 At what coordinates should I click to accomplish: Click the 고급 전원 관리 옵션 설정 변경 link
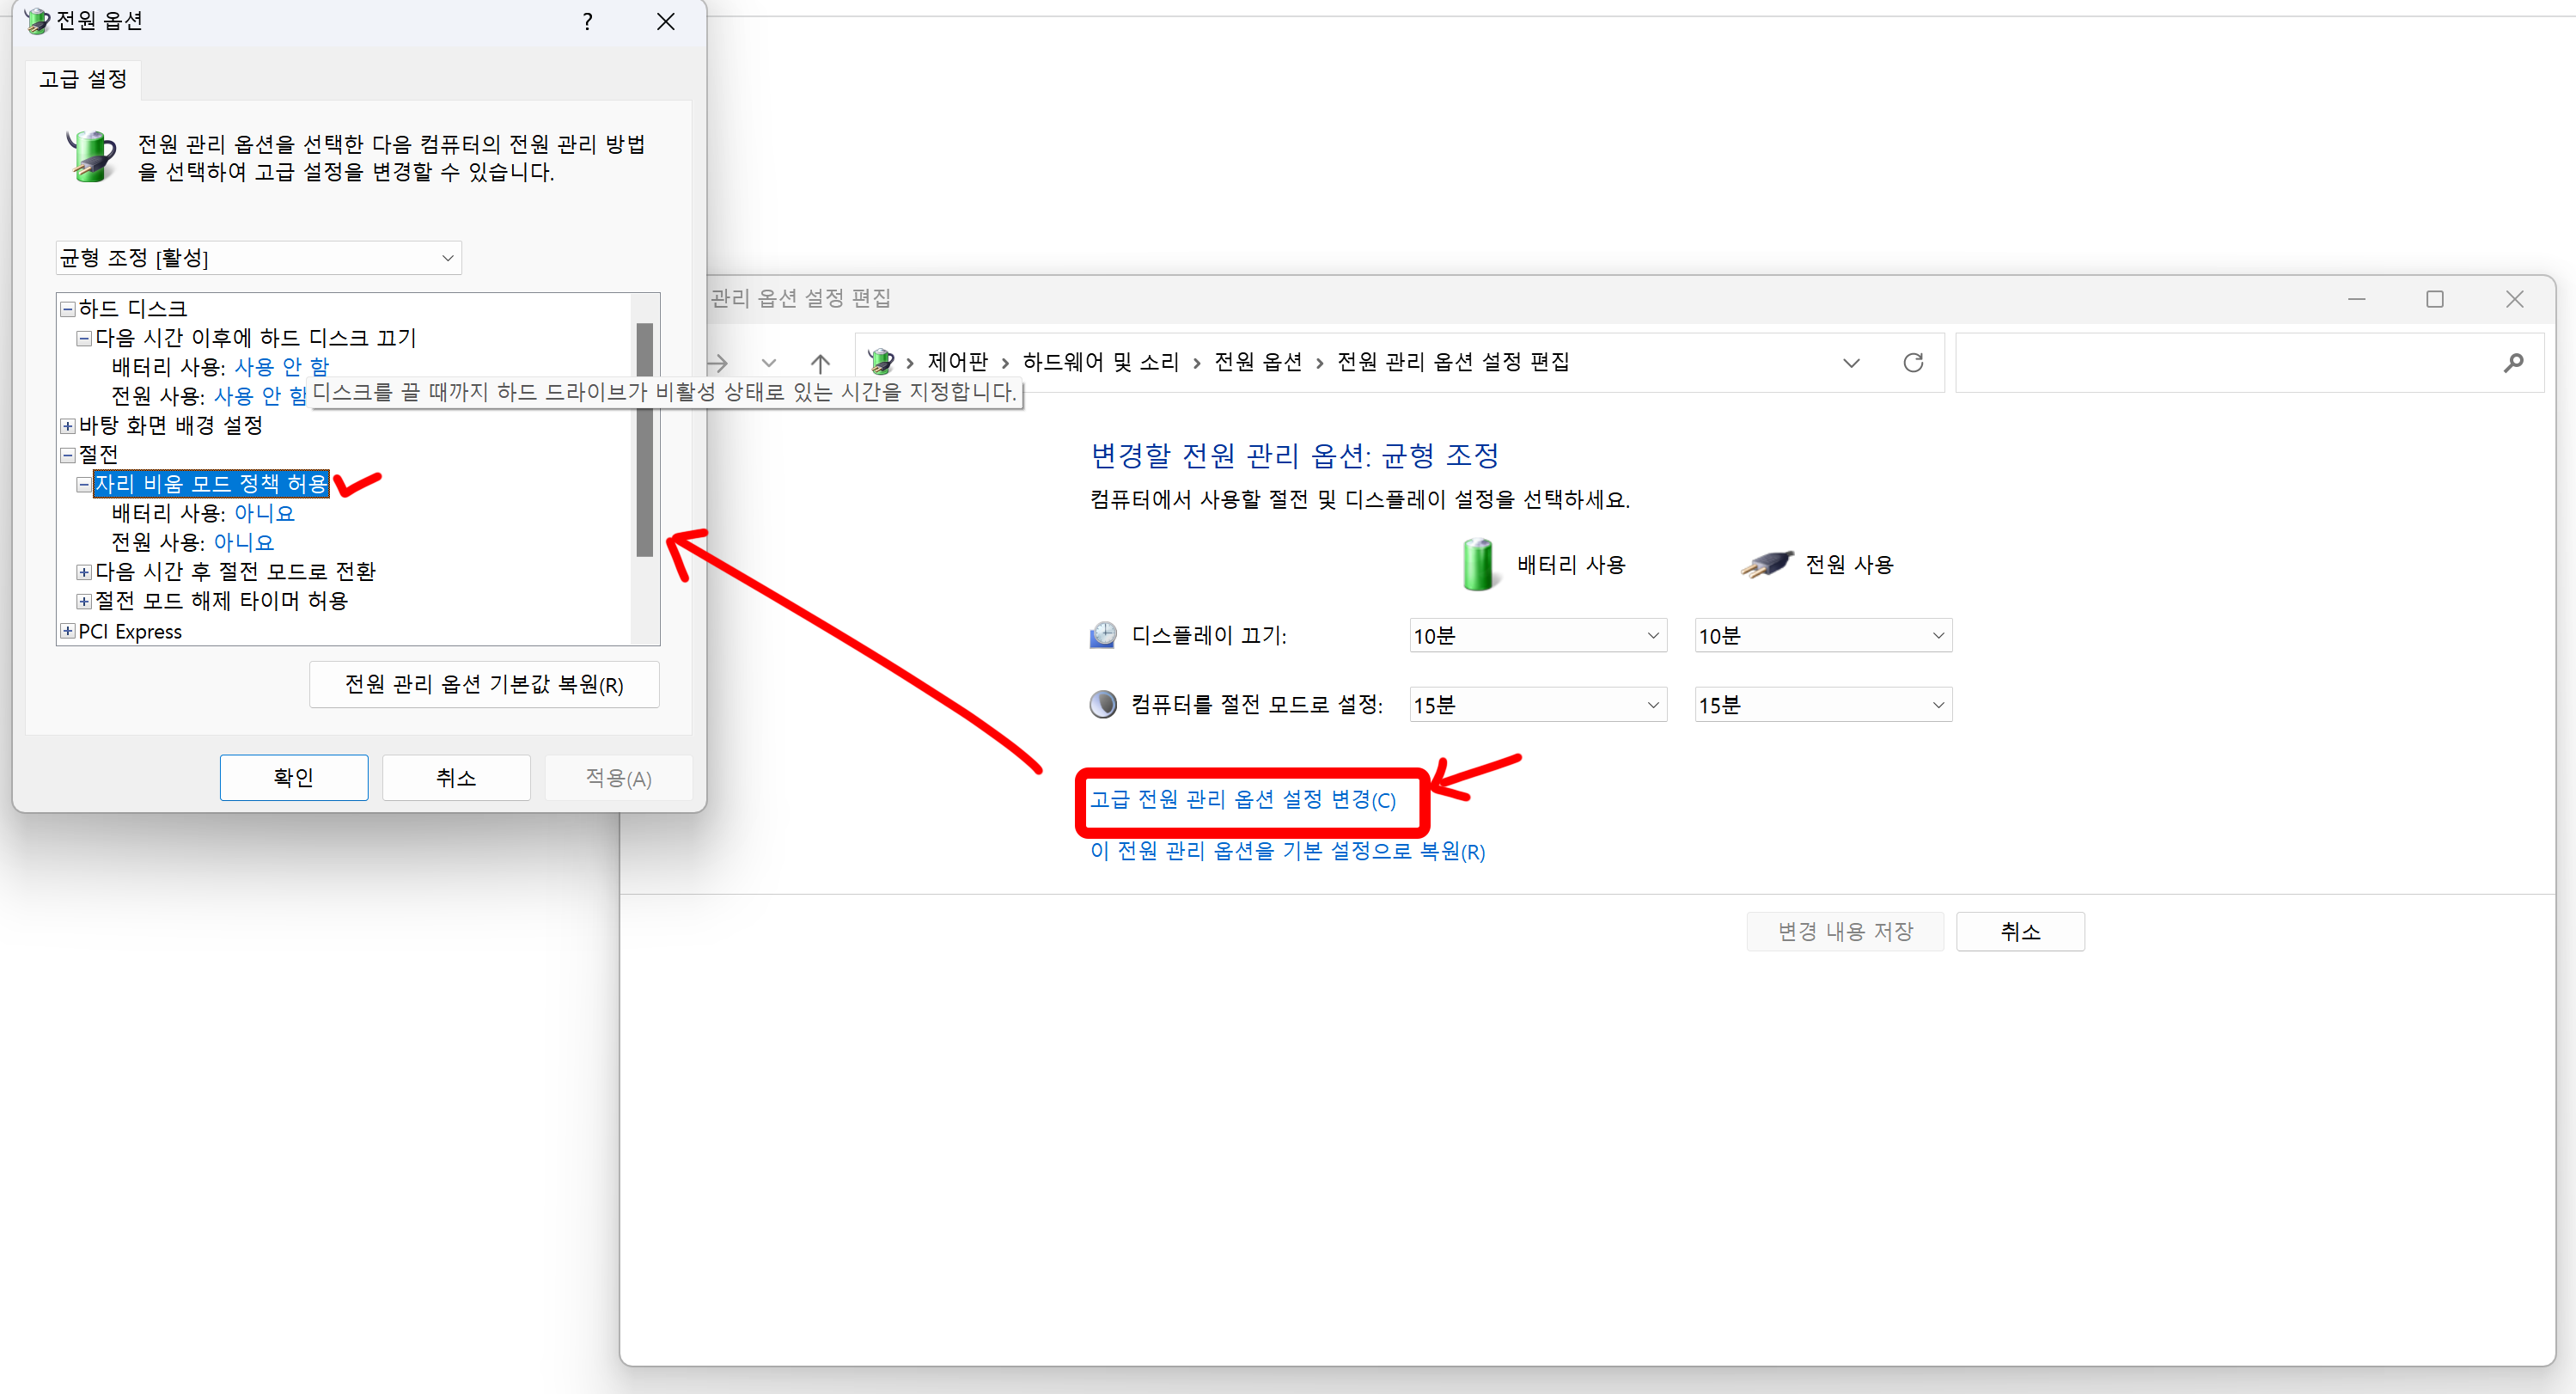tap(1242, 800)
